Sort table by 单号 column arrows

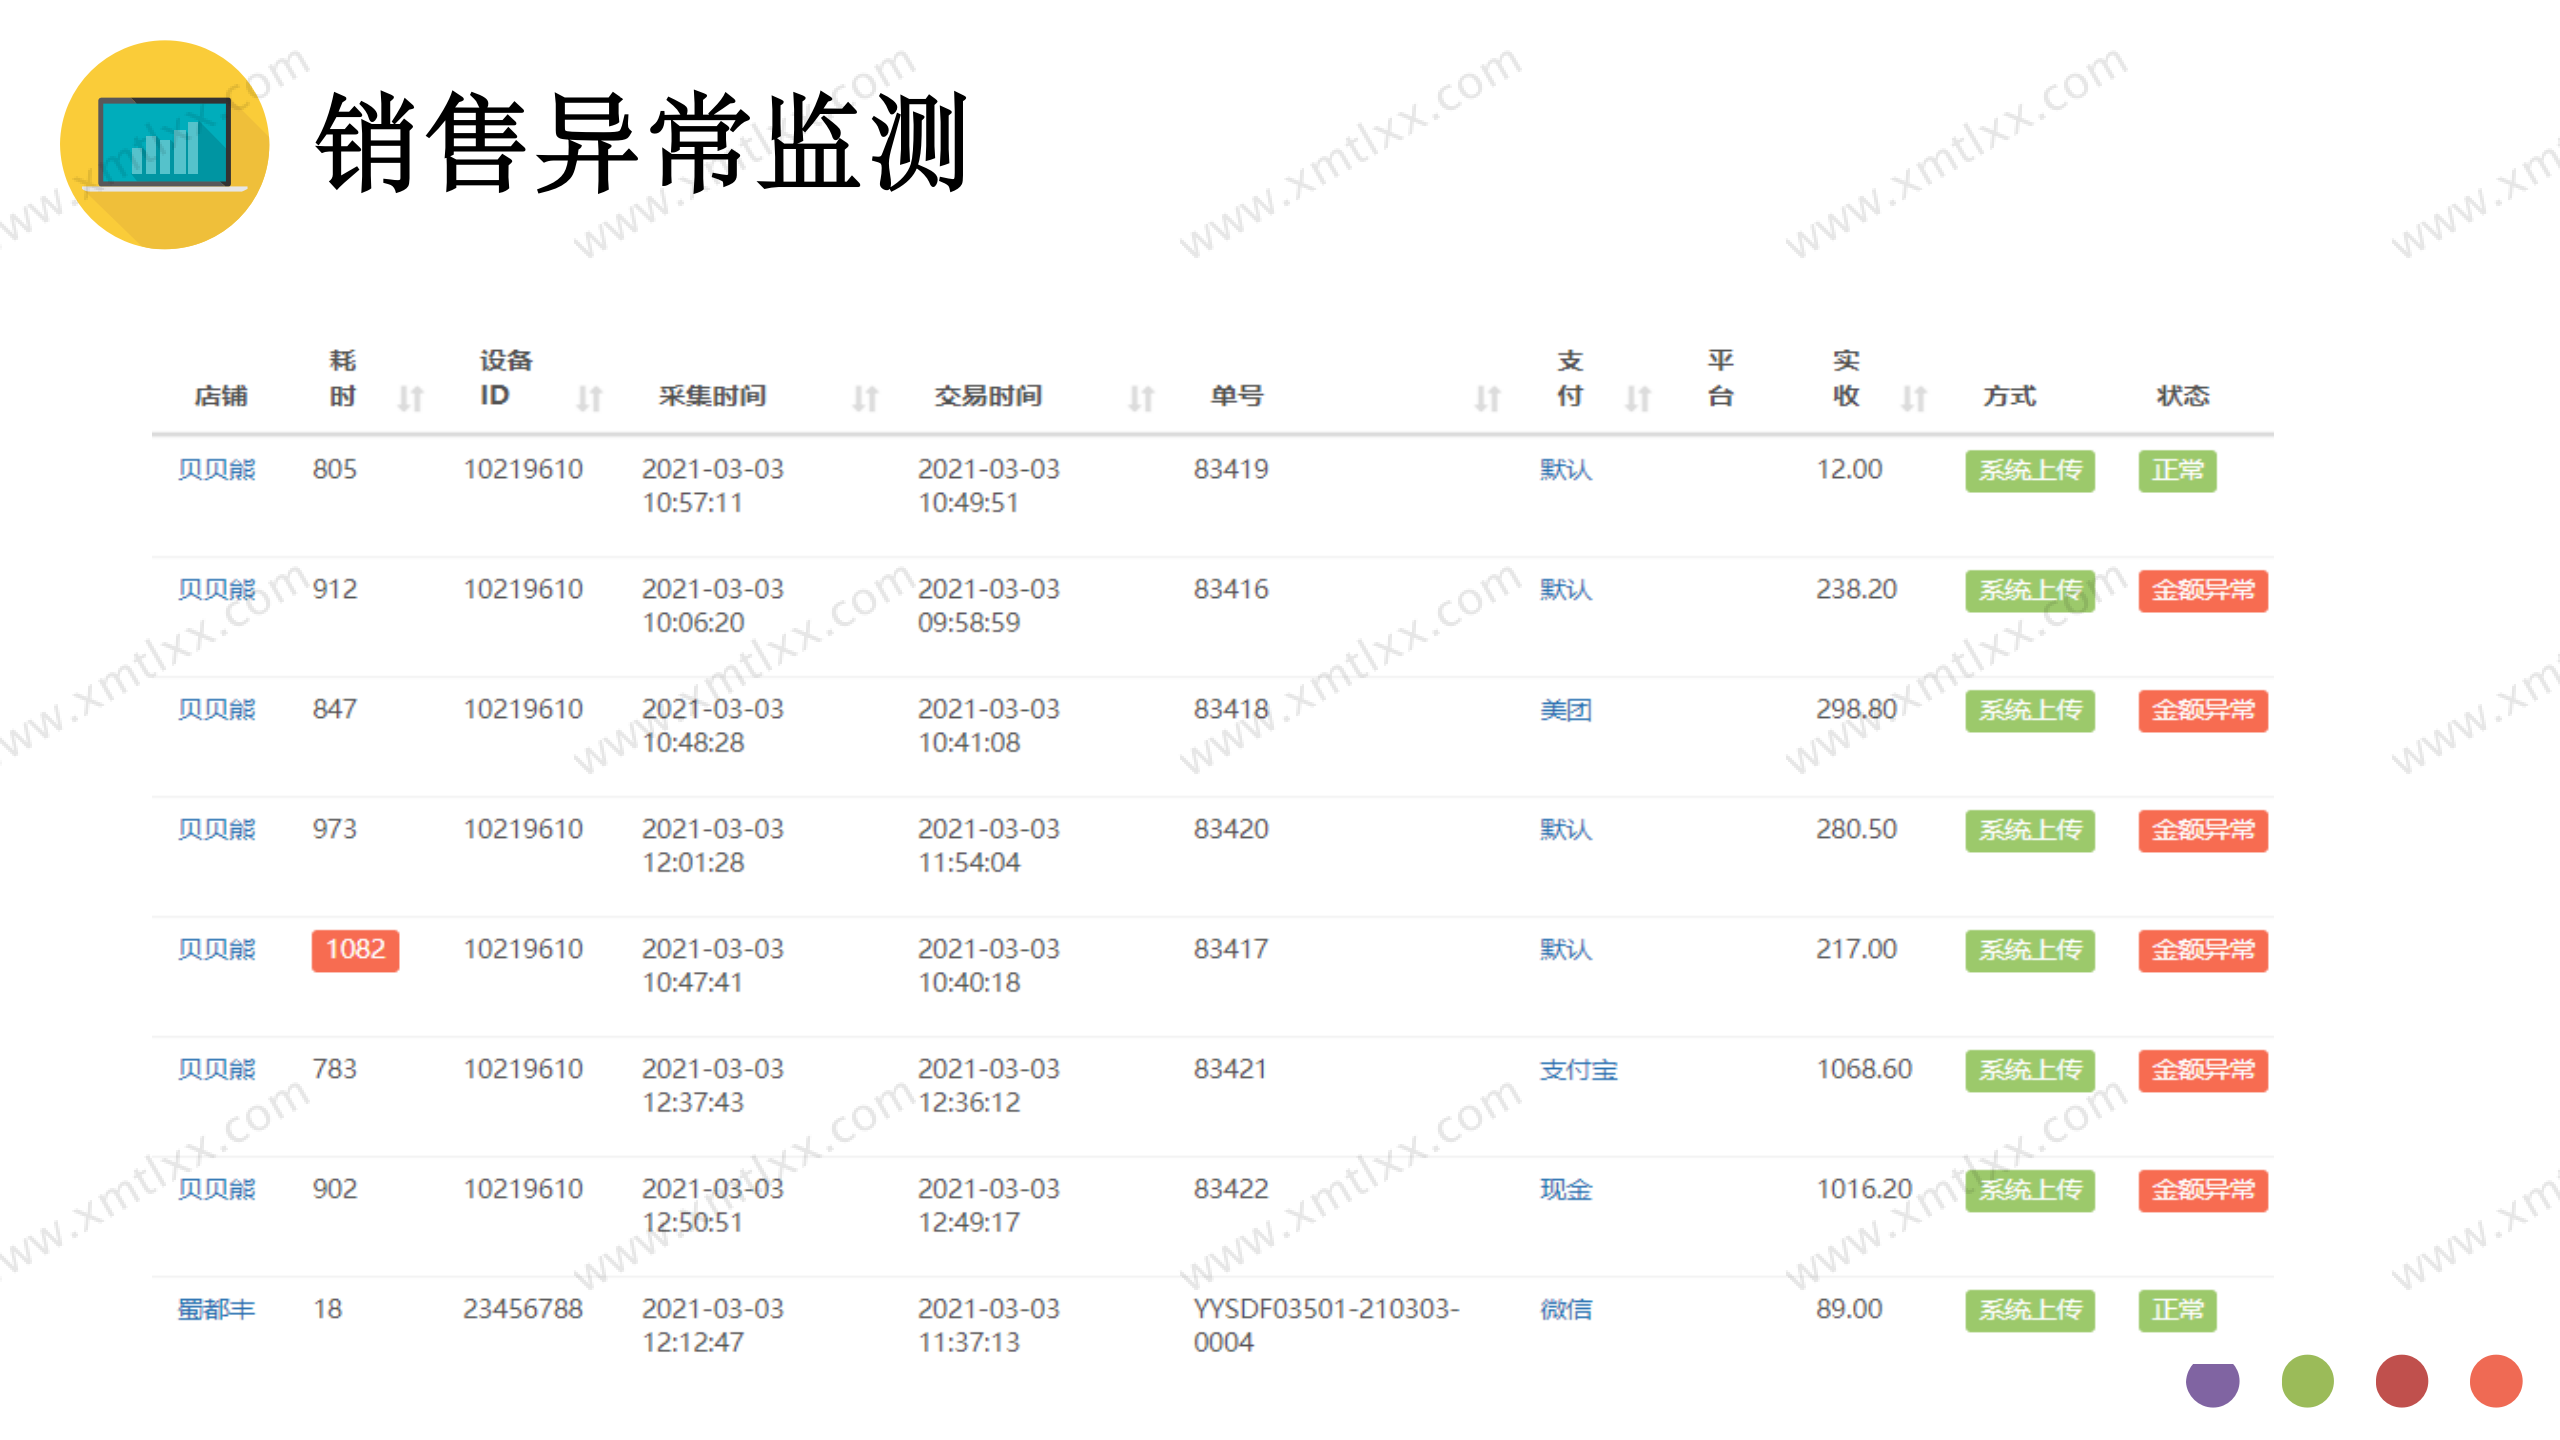[1487, 399]
